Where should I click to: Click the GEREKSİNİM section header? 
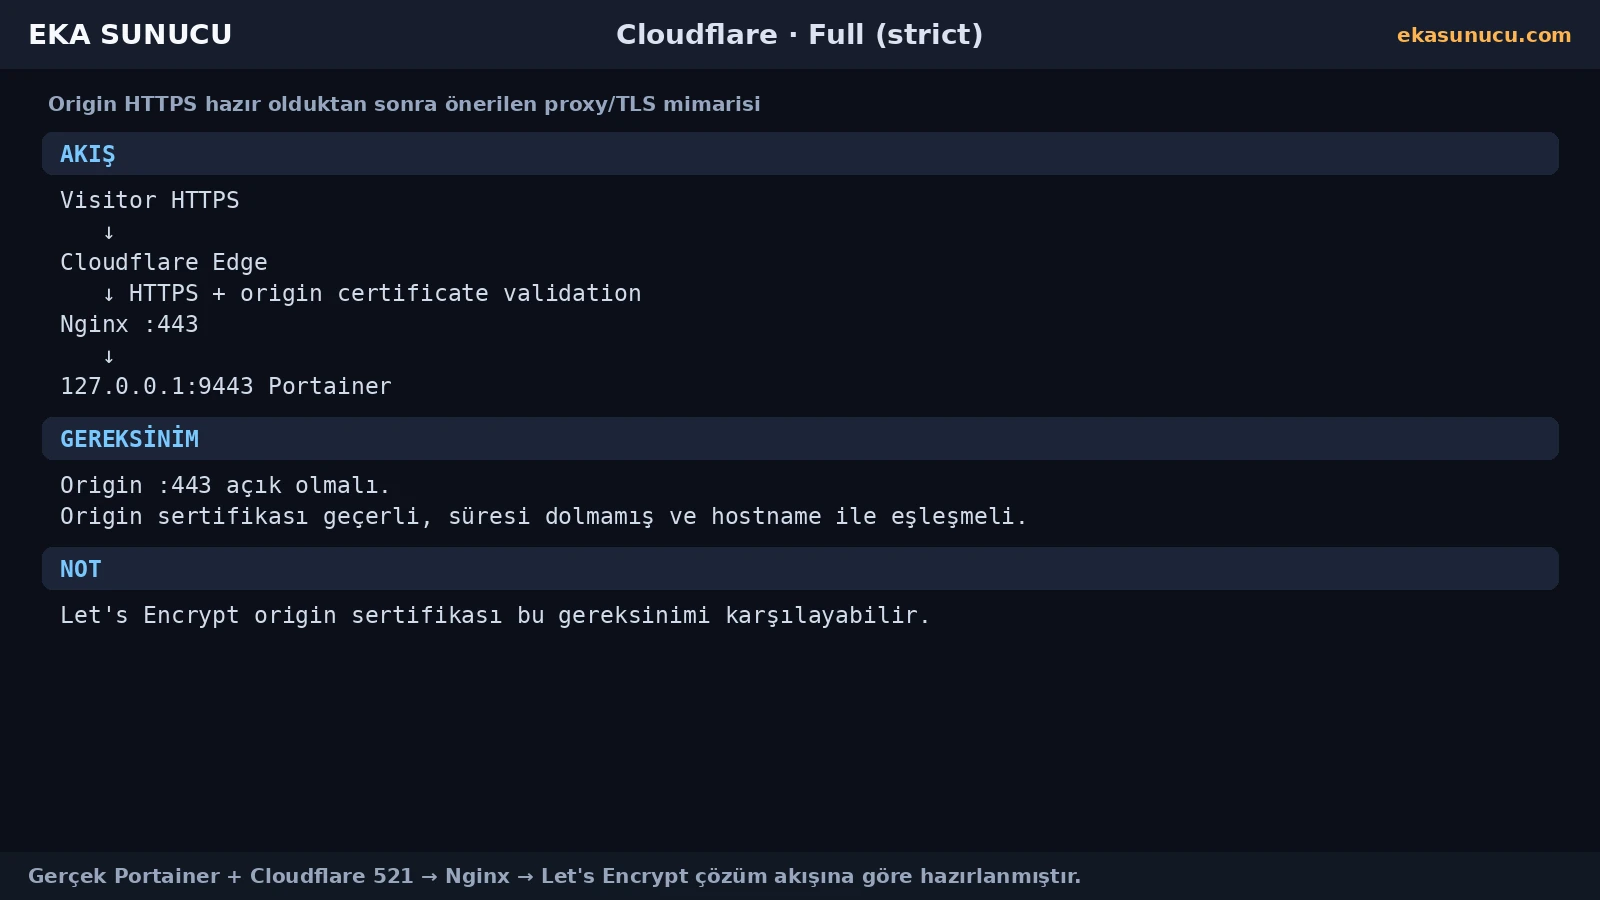(x=800, y=439)
